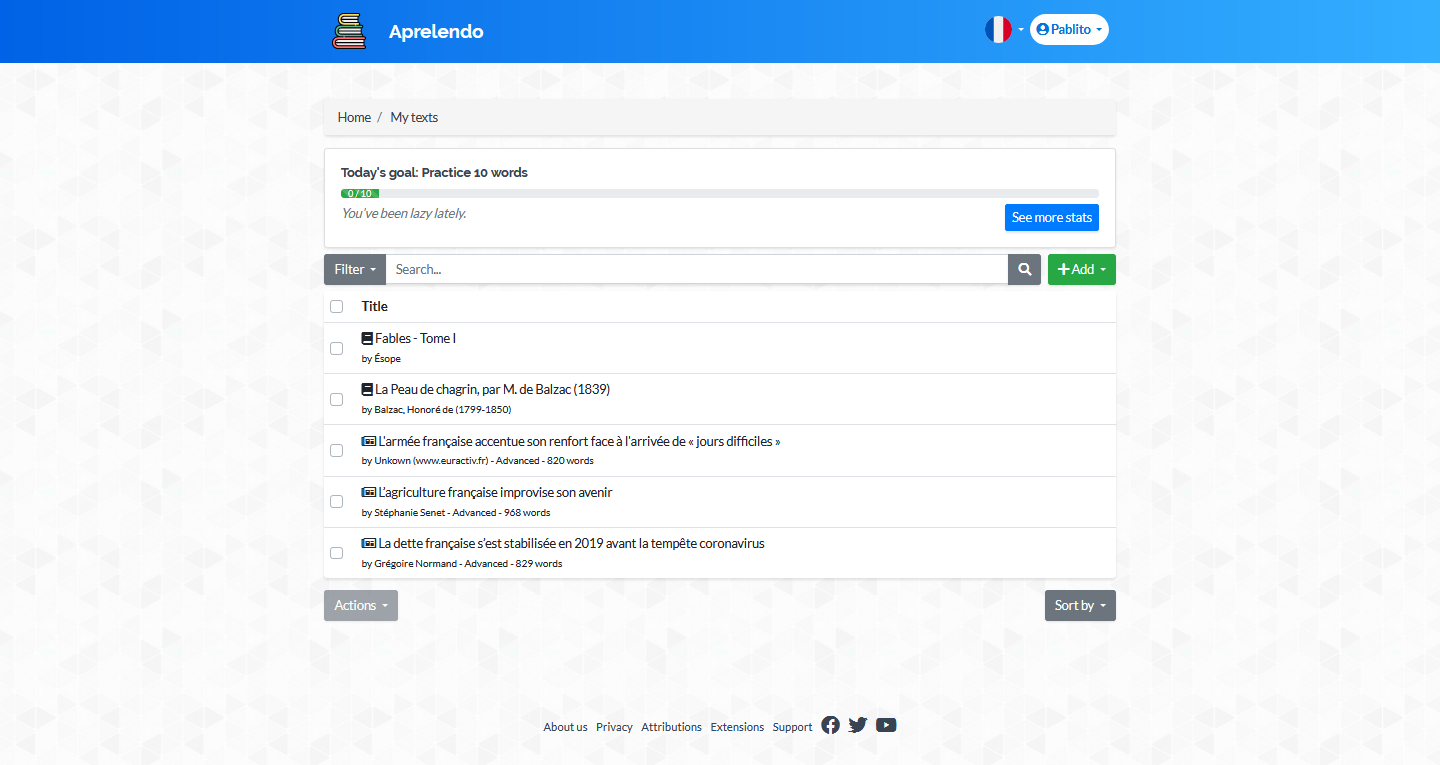Check the La Peau de chagrin checkbox
Viewport: 1440px width, 765px height.
point(337,399)
